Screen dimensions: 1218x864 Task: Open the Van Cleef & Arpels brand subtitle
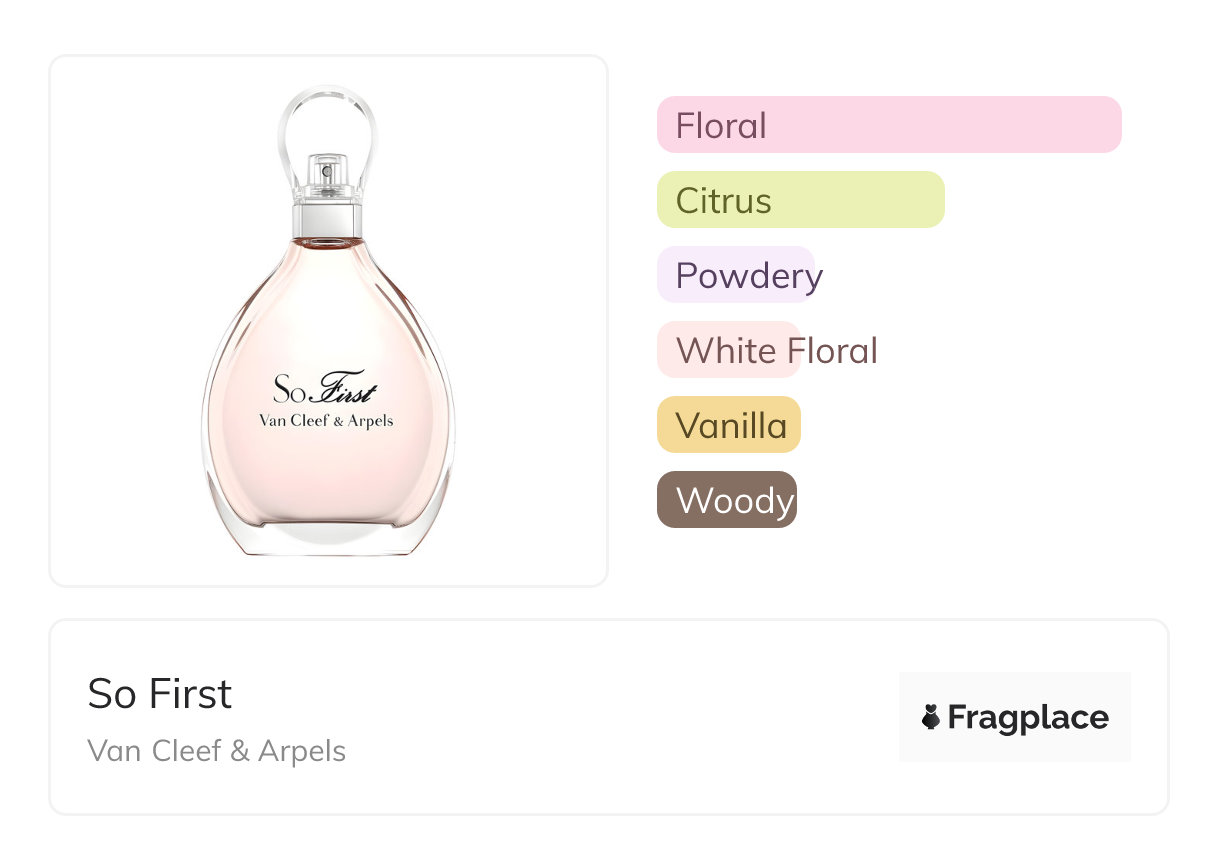click(217, 751)
